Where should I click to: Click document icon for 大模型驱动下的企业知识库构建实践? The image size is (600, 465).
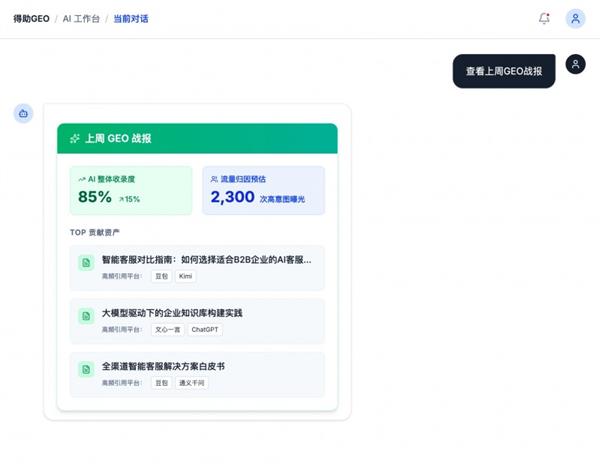point(86,316)
